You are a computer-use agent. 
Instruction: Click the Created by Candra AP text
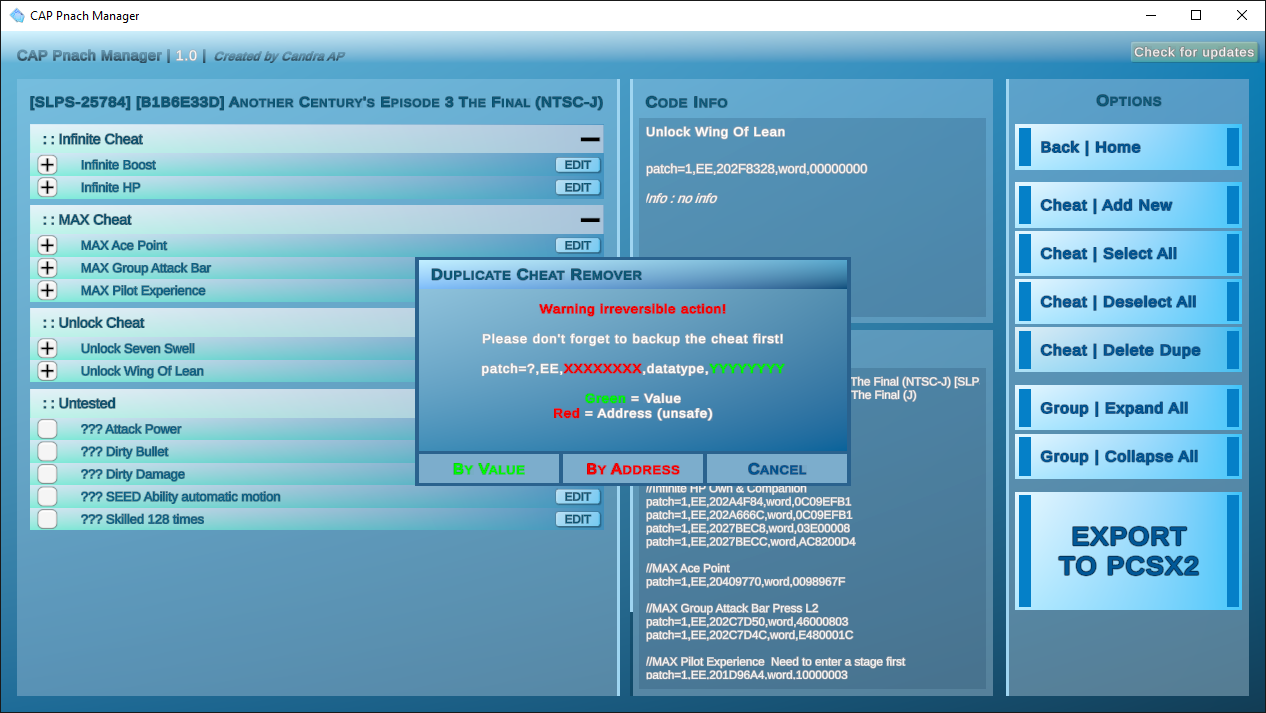(279, 56)
